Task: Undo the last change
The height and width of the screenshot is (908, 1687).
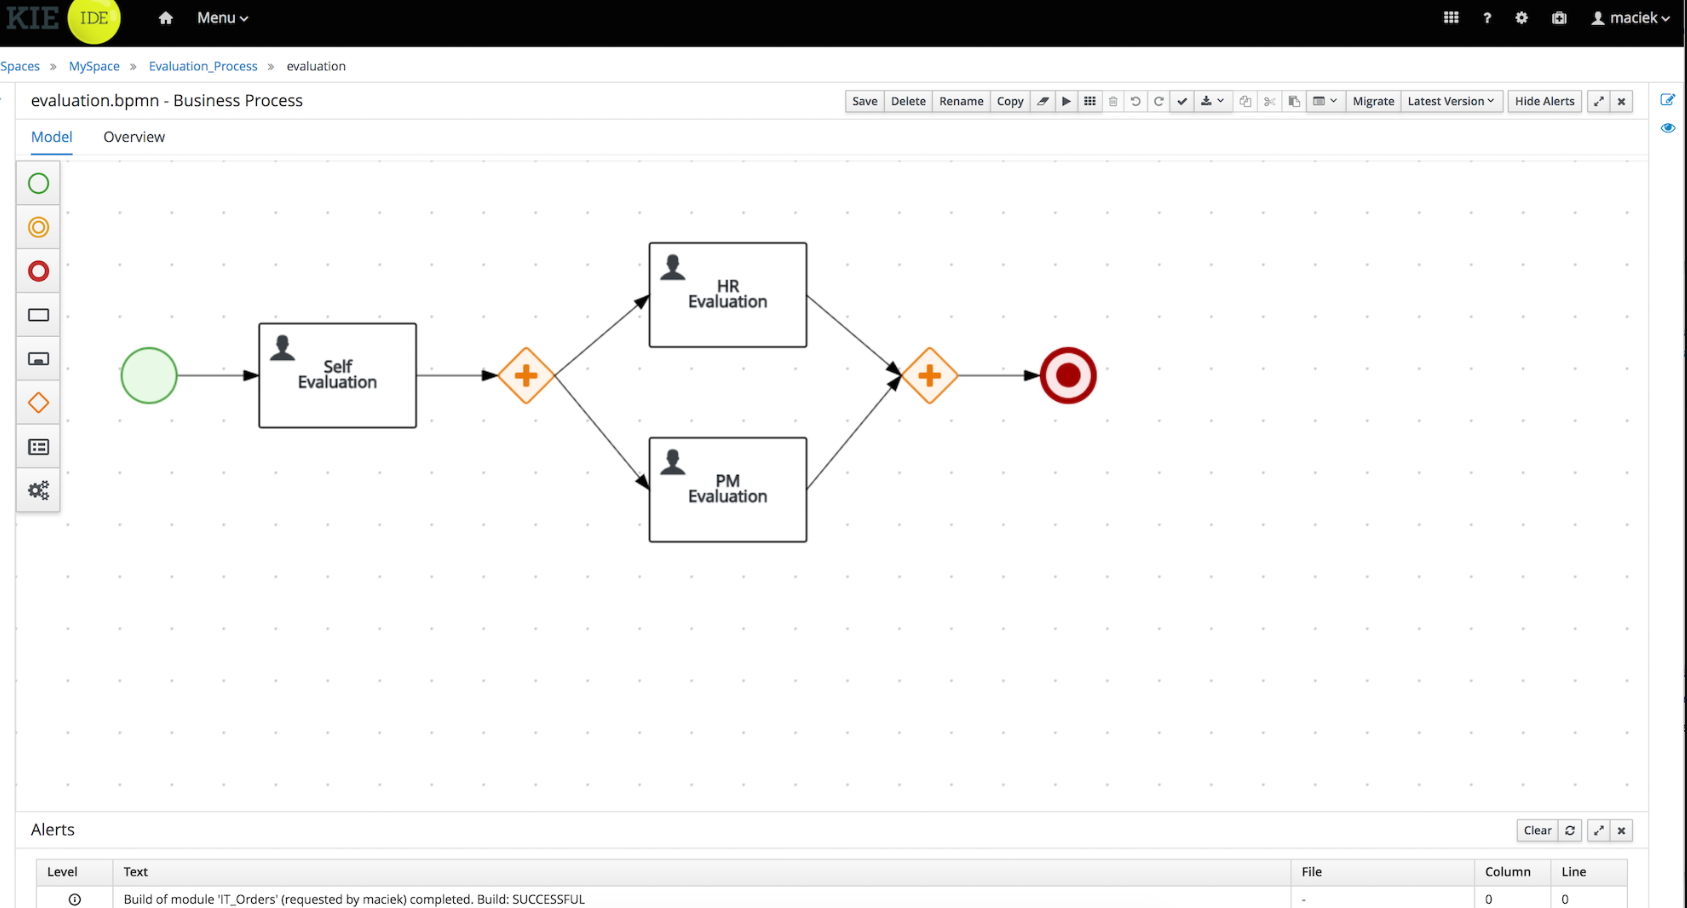Action: tap(1136, 101)
